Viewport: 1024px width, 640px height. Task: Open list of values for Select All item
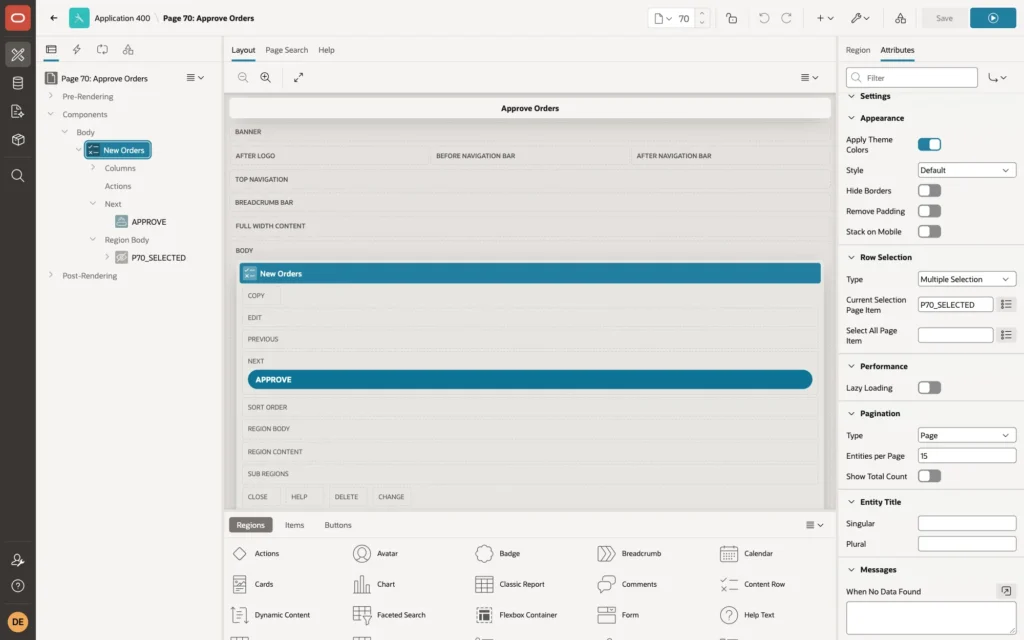1006,335
